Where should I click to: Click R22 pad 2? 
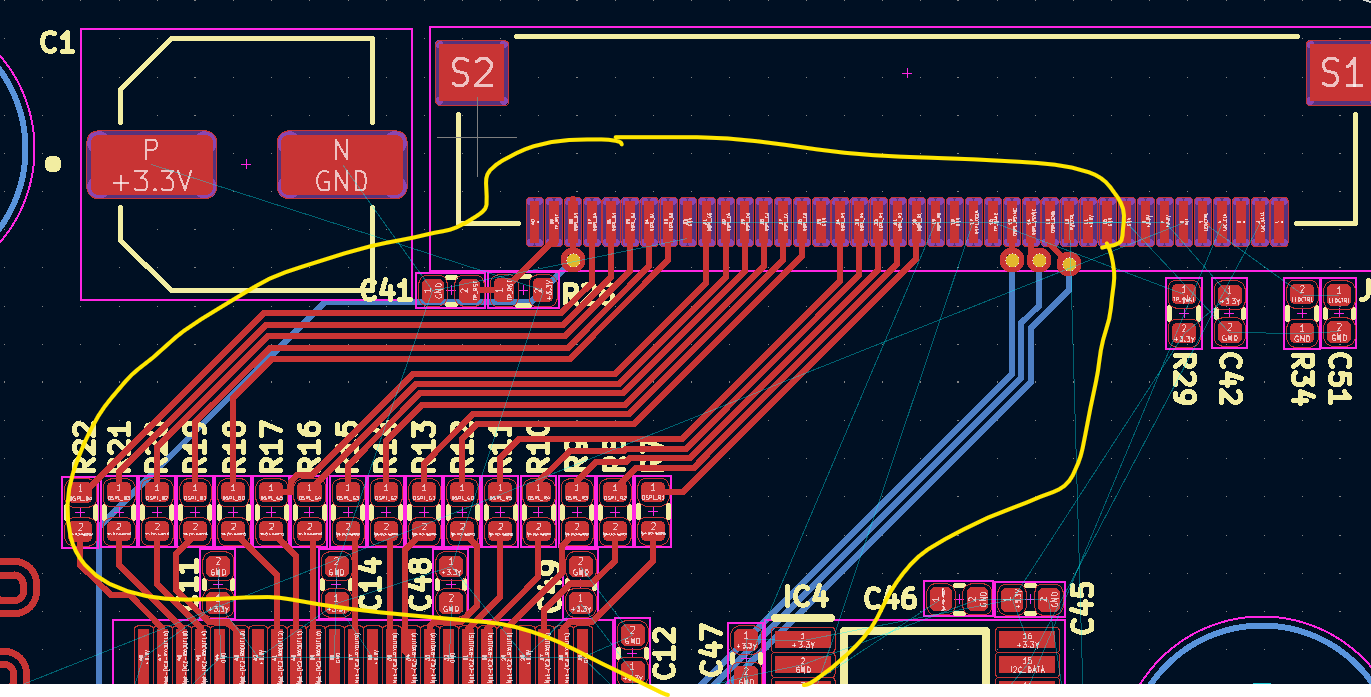point(81,529)
